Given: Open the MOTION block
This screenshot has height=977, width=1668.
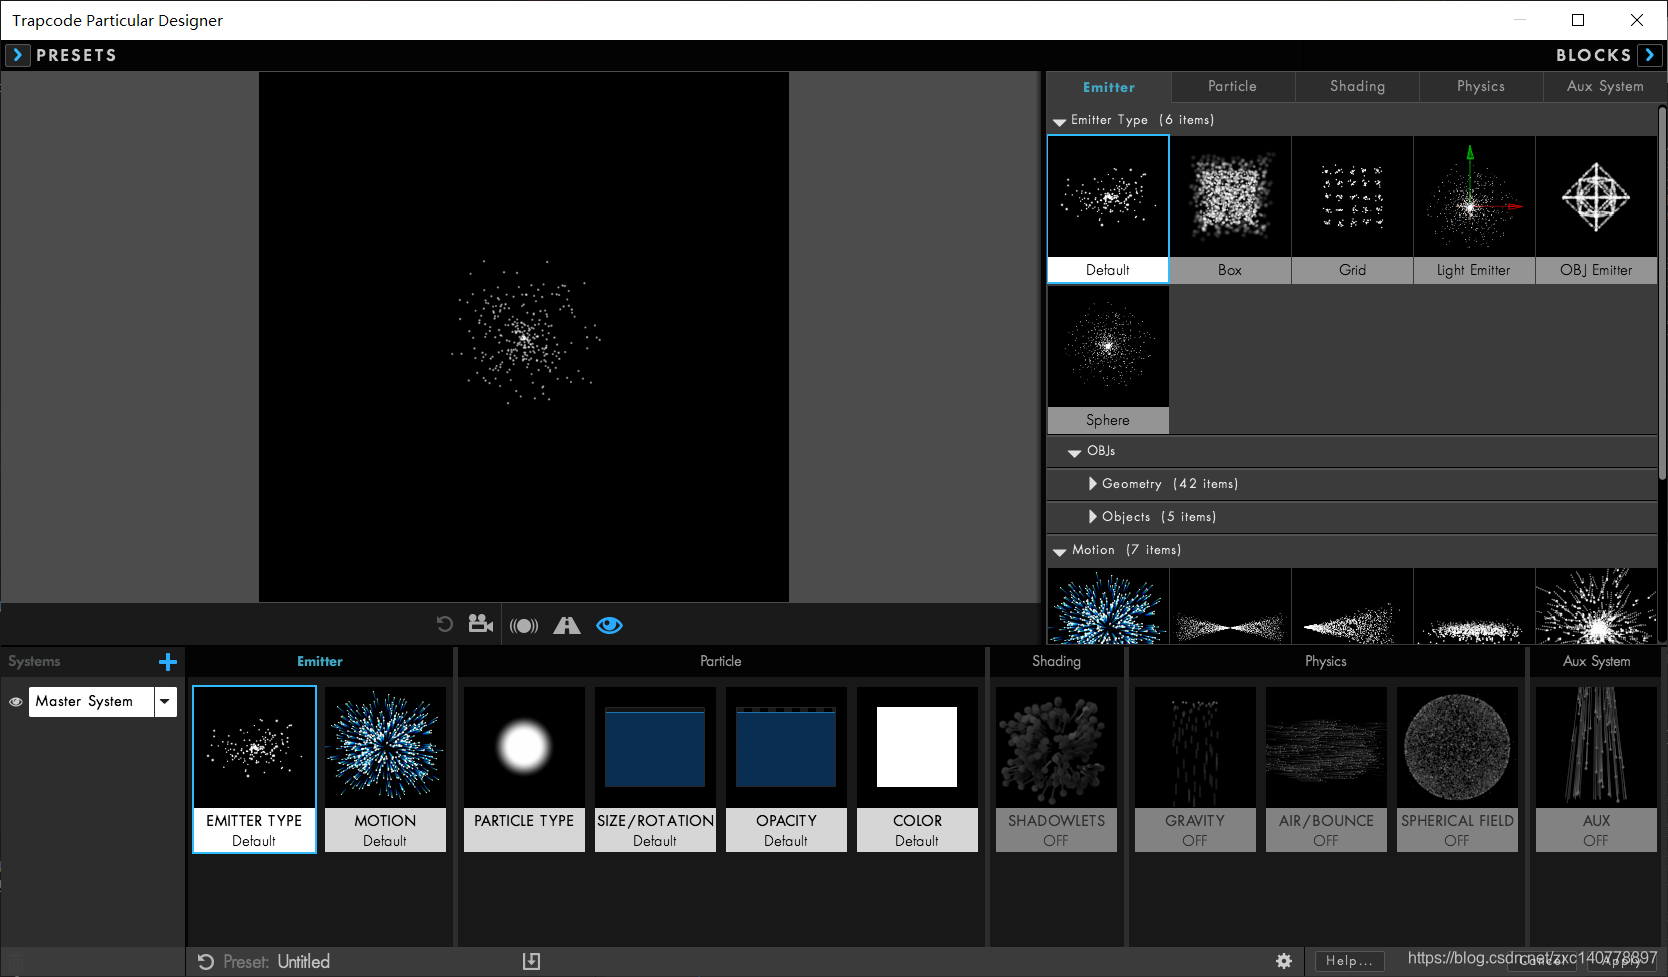Looking at the screenshot, I should pos(385,769).
